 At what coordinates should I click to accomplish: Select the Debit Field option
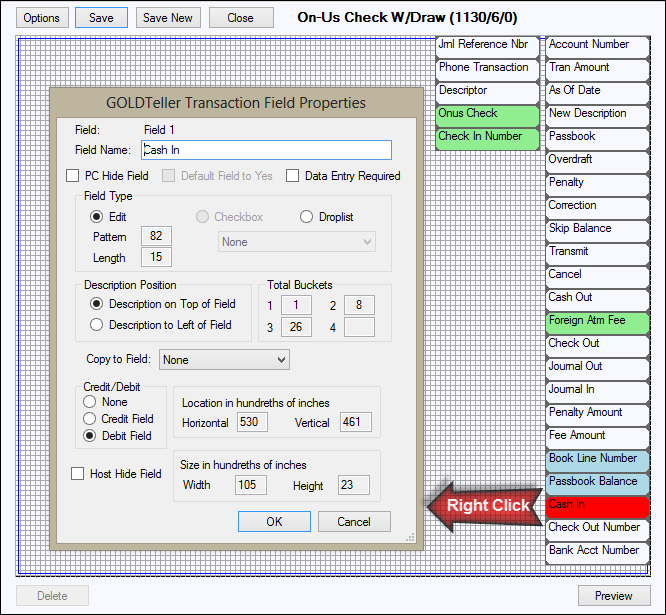(89, 435)
